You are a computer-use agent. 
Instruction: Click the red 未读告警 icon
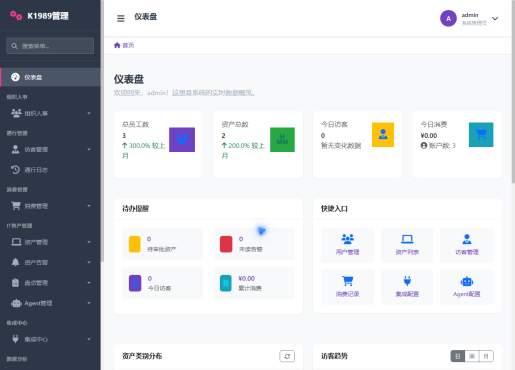click(226, 244)
